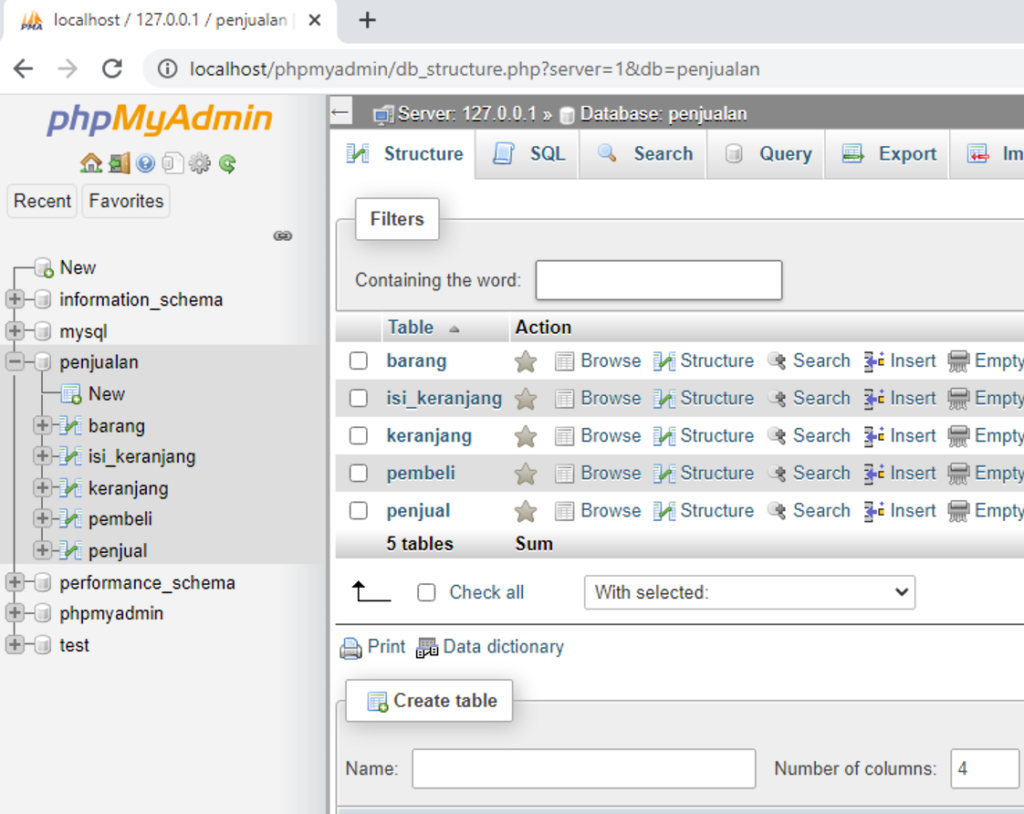Click penjual table icon in the tree

coord(71,551)
